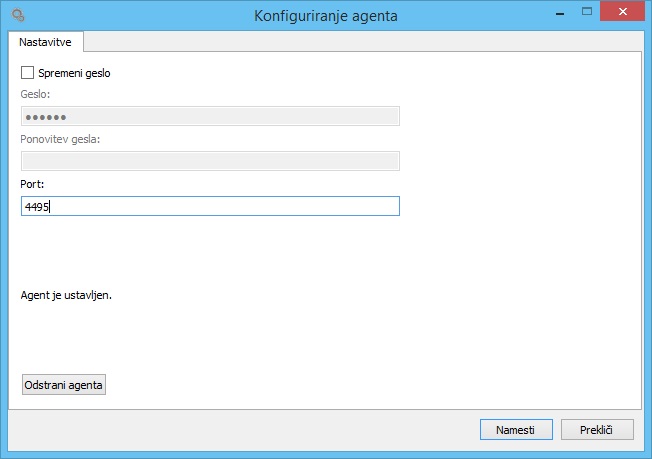
Task: Click the 'Geslo:' label
Action: point(35,94)
